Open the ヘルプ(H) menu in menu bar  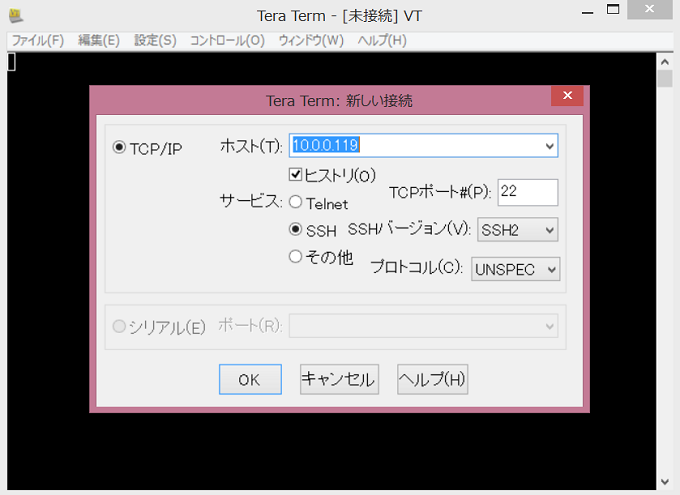(x=382, y=41)
